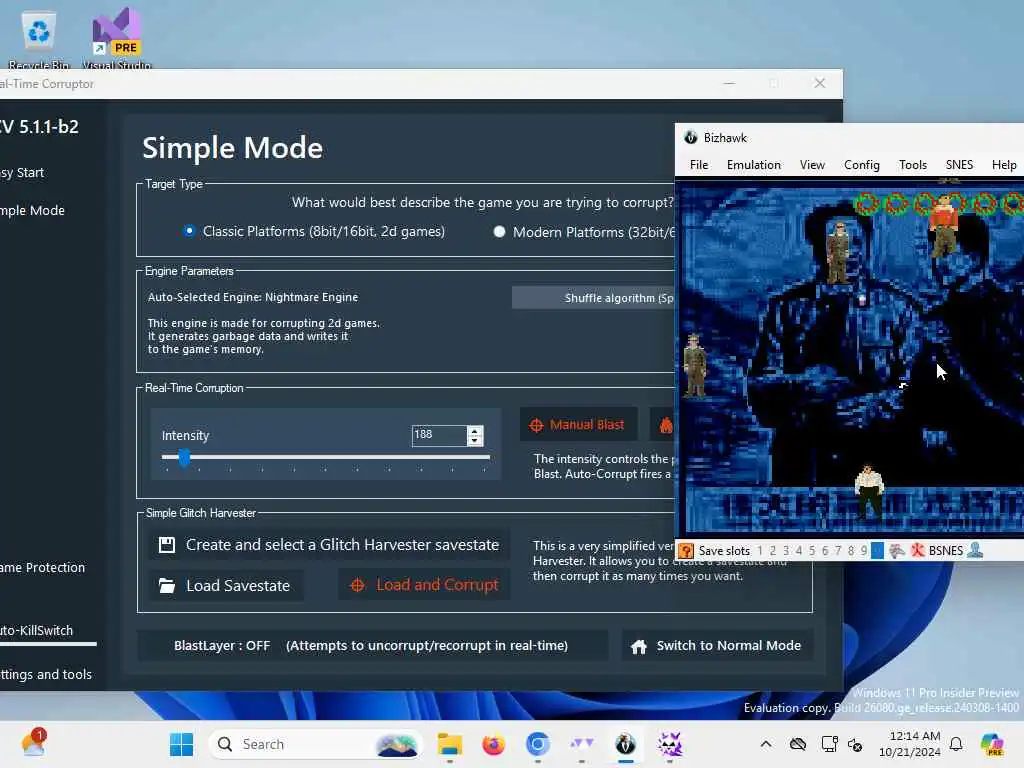Decrease intensity with stepper down arrow

click(x=475, y=441)
